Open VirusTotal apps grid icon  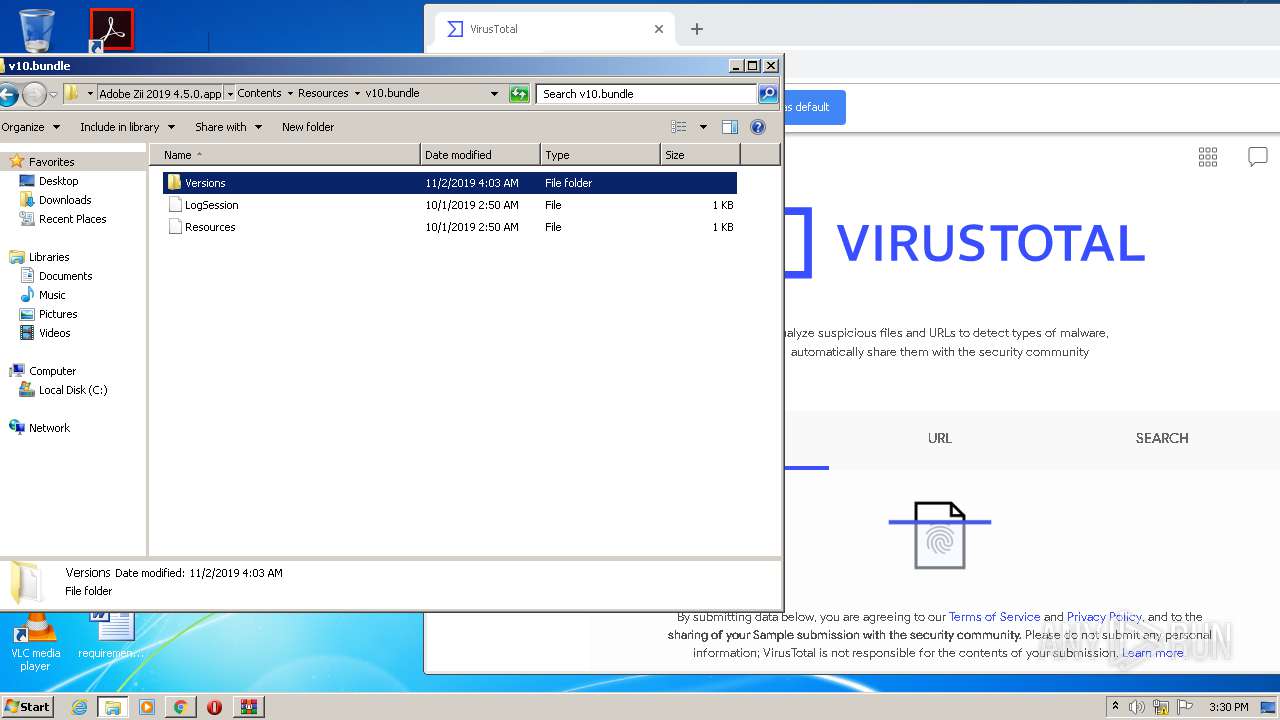(x=1208, y=156)
